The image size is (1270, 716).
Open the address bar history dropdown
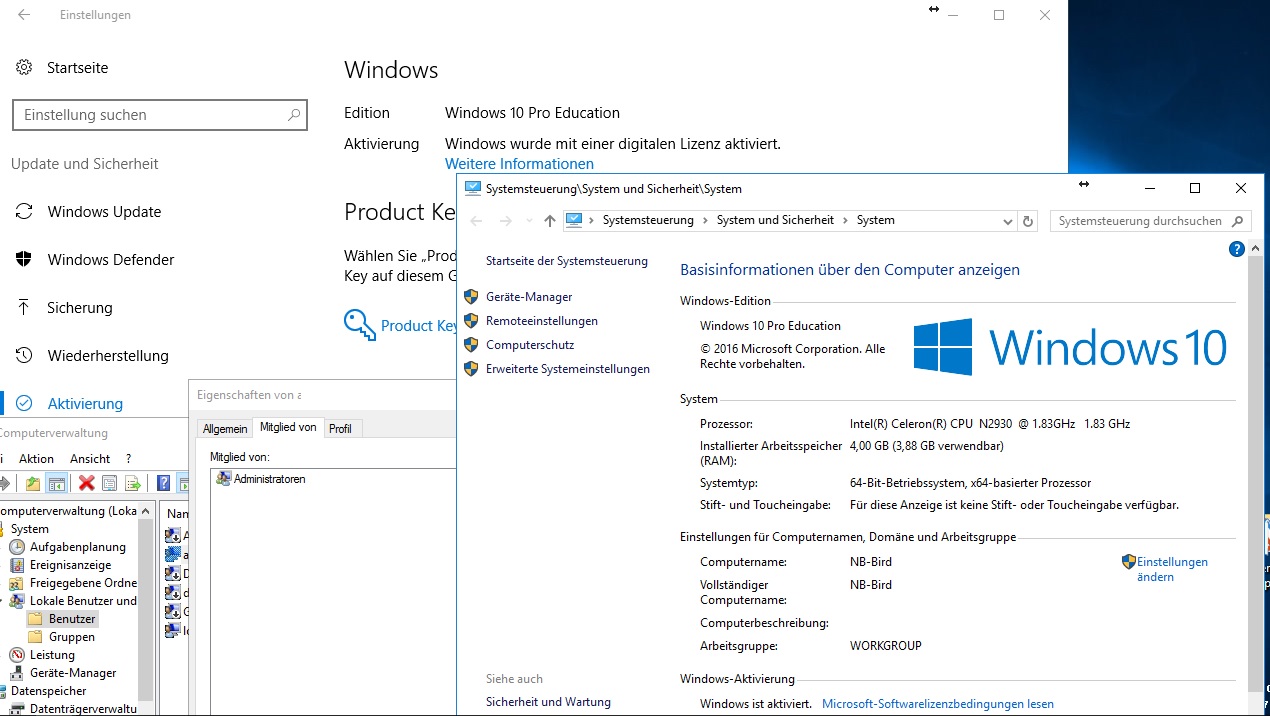point(1007,221)
